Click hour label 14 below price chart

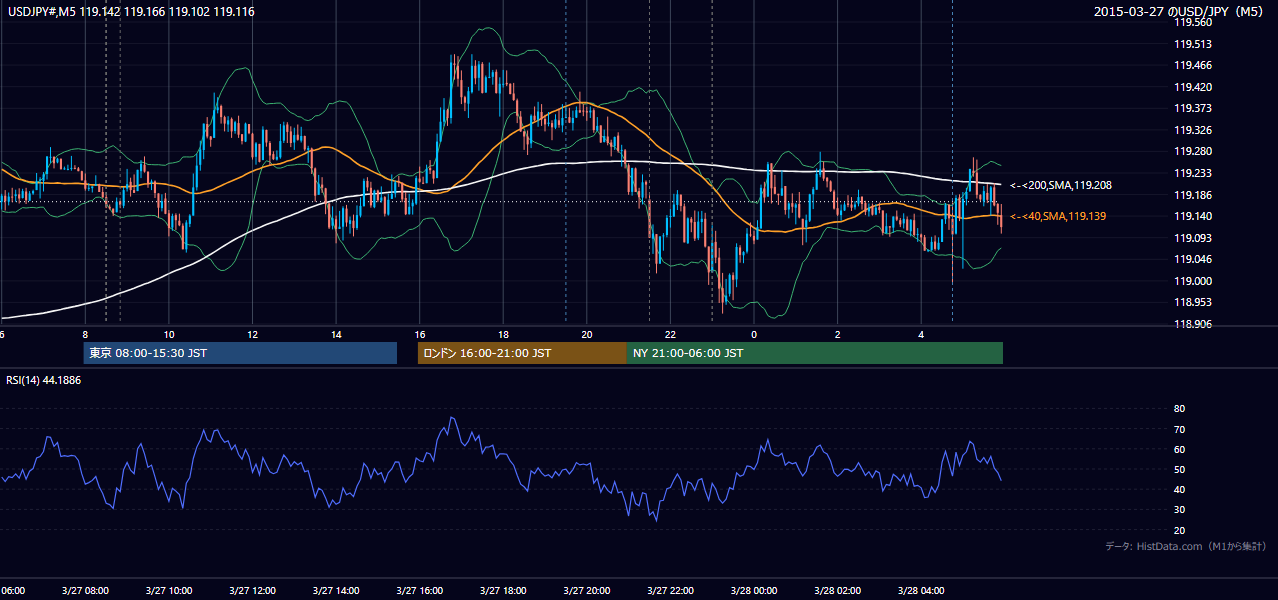click(x=336, y=335)
